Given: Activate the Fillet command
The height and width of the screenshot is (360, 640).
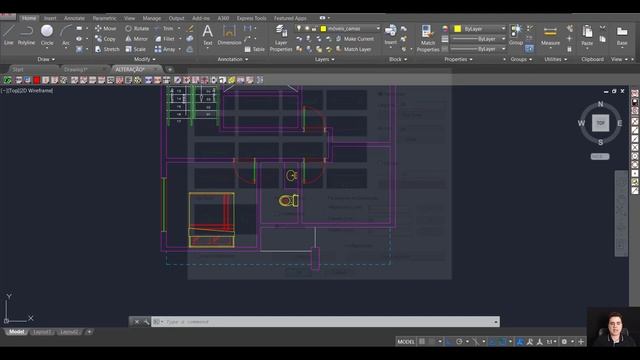Looking at the screenshot, I should 165,39.
